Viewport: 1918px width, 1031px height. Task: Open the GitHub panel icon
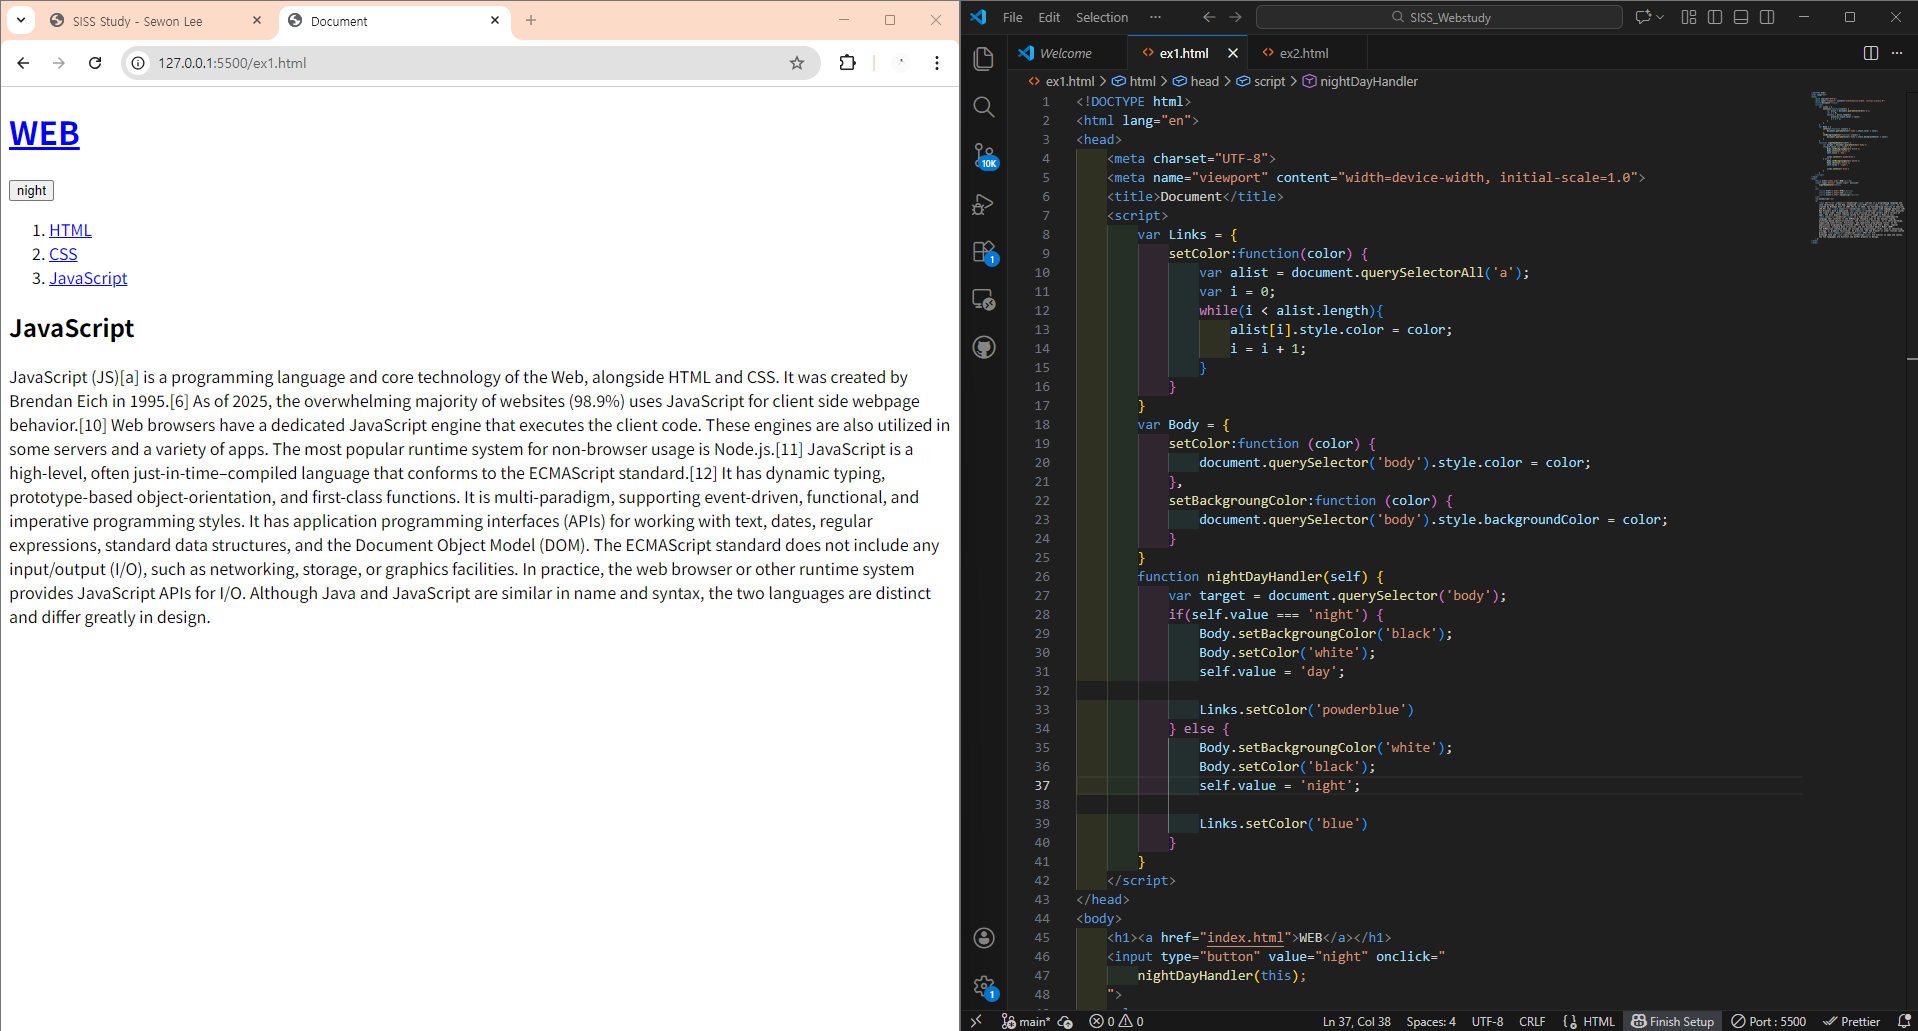984,347
